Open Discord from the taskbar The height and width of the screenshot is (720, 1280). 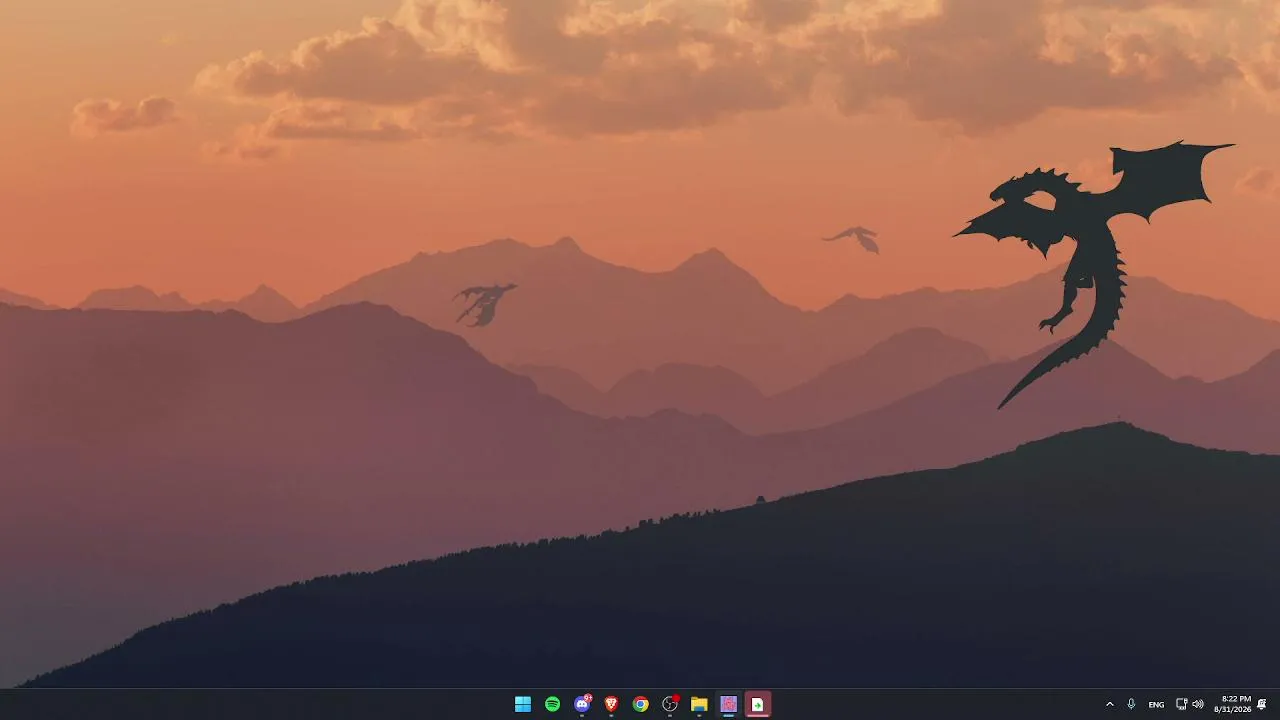tap(582, 704)
